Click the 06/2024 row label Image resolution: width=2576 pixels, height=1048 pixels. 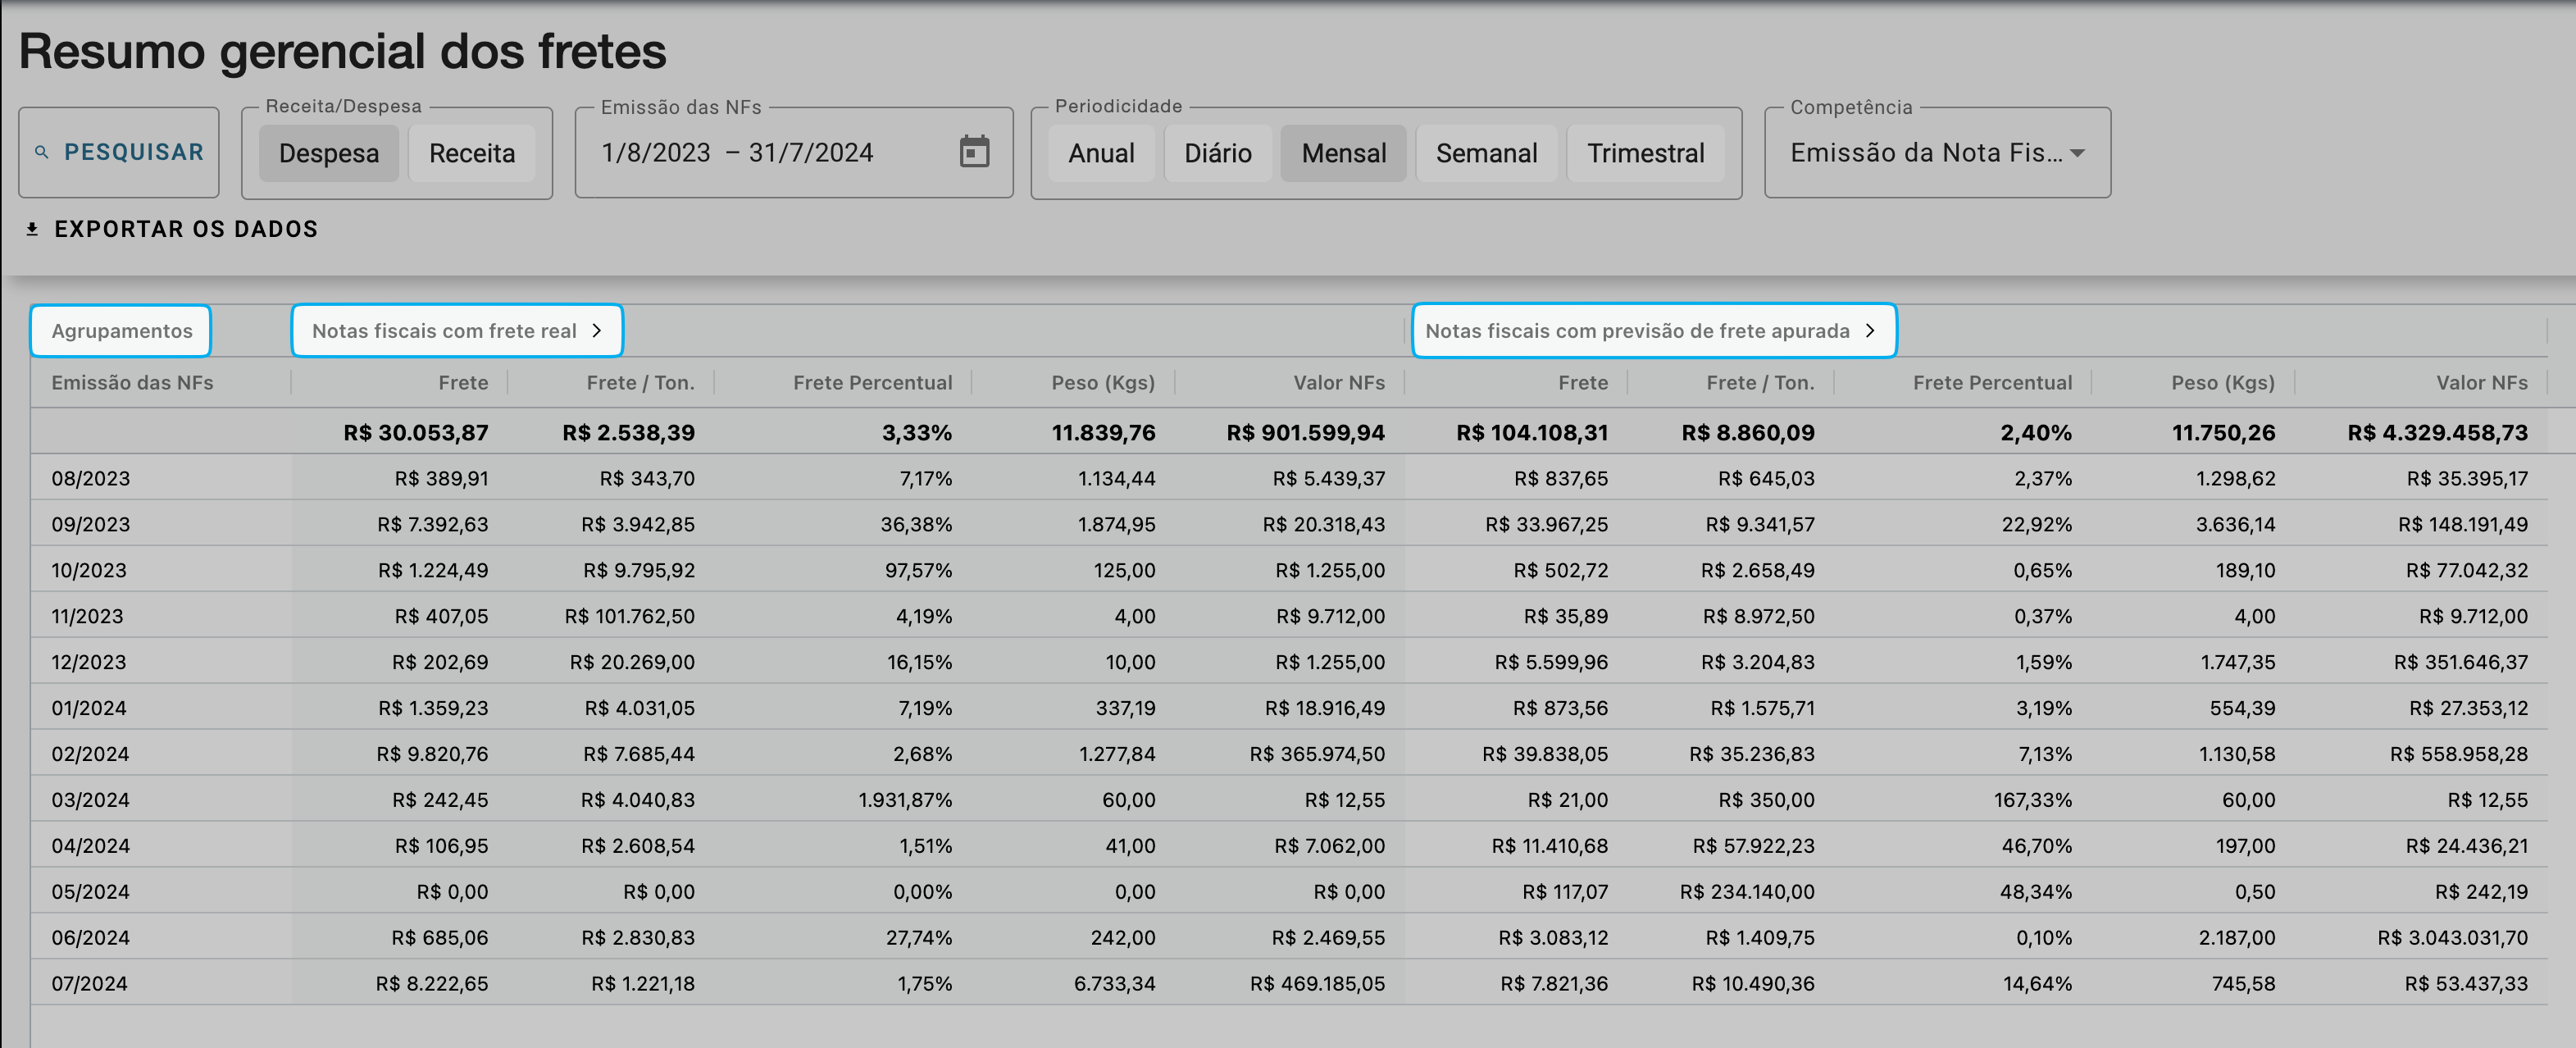90,938
